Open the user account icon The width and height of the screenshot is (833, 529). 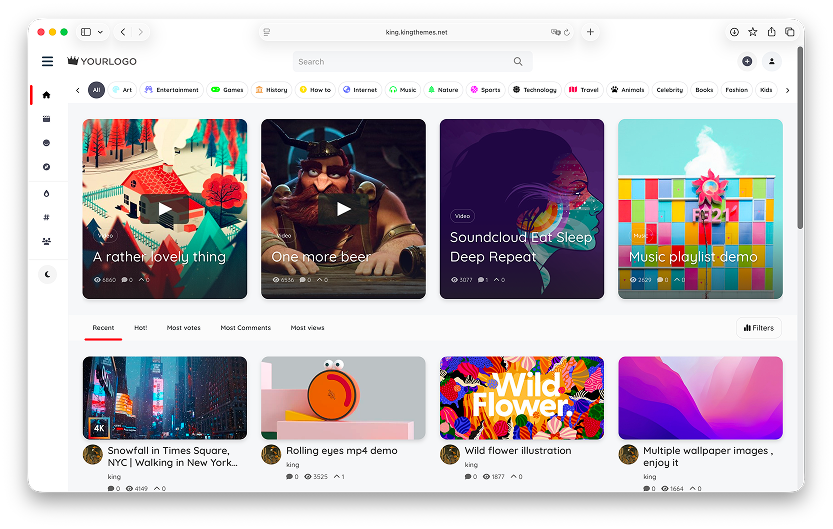(x=771, y=62)
